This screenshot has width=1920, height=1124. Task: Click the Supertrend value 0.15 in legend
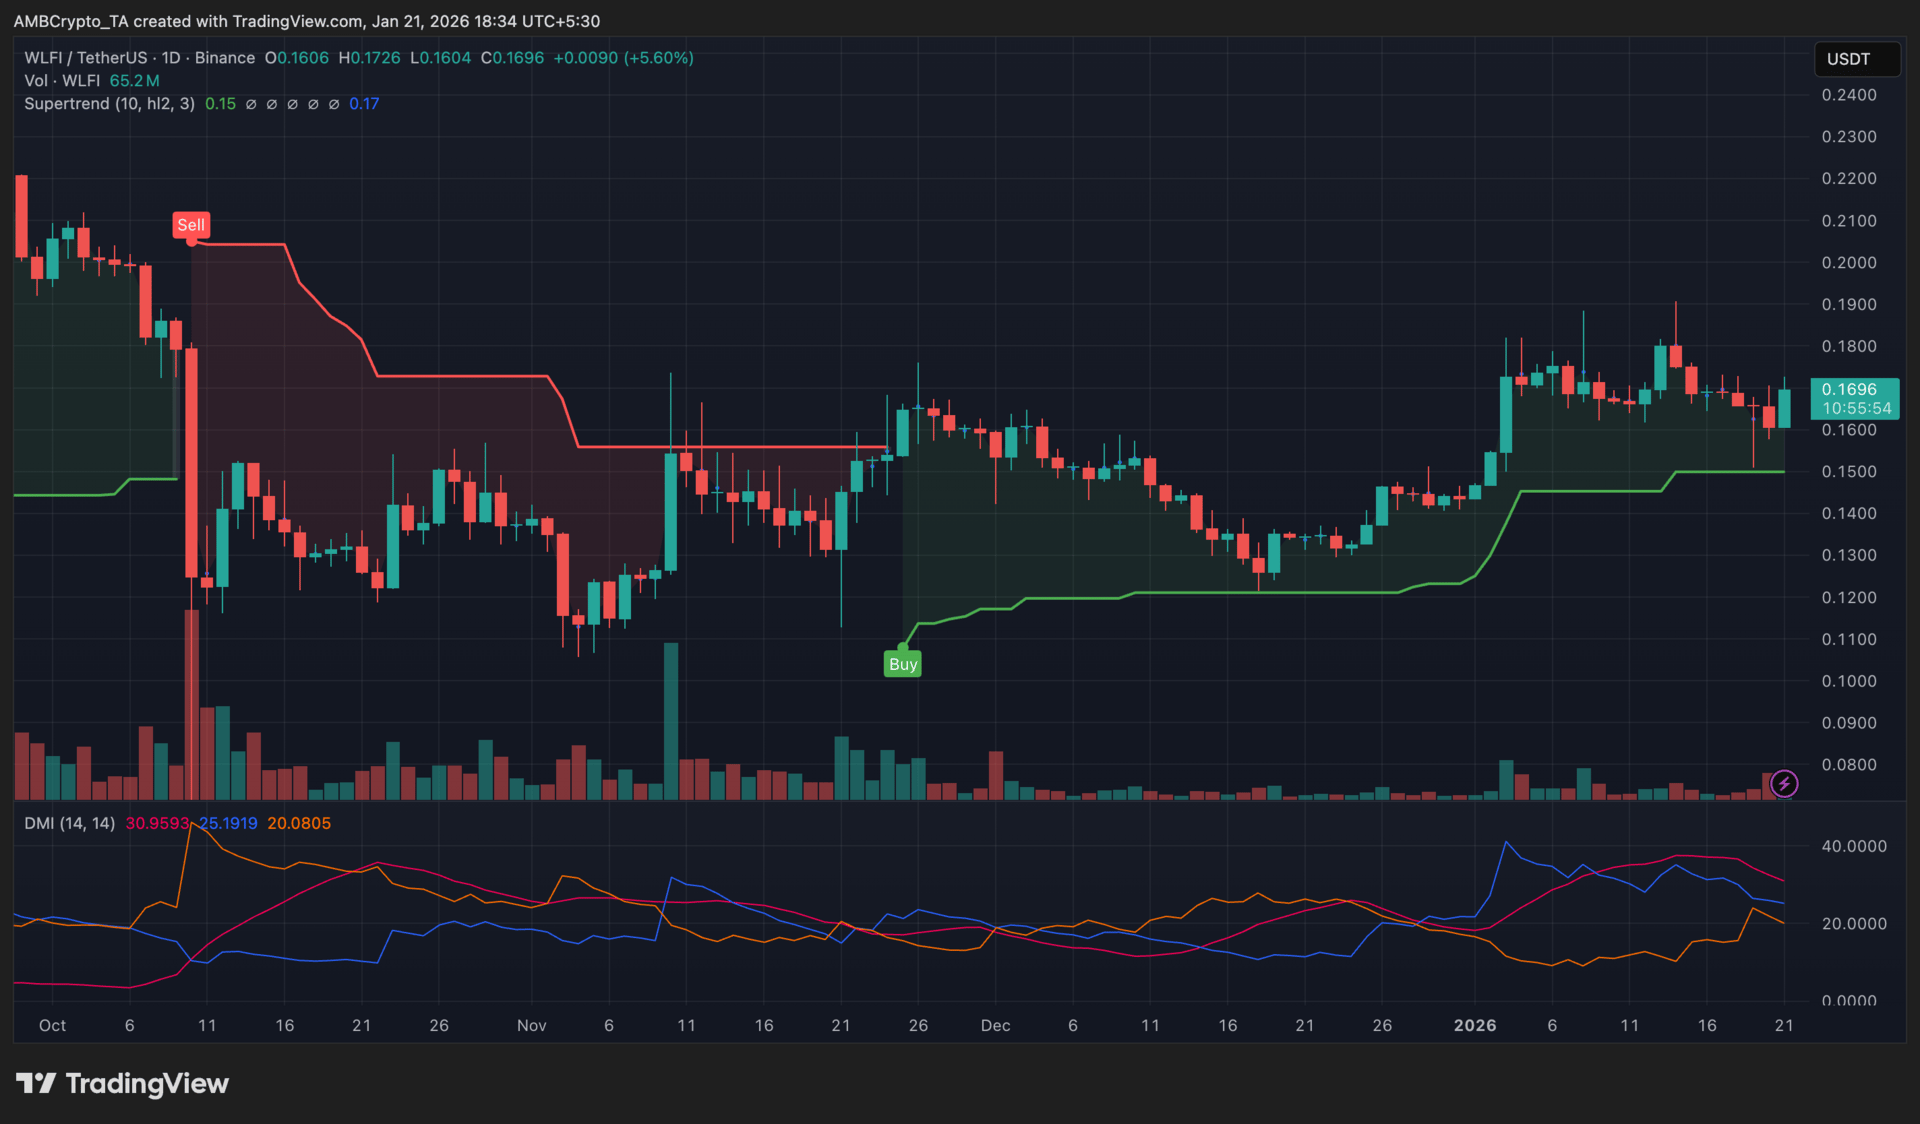coord(220,104)
